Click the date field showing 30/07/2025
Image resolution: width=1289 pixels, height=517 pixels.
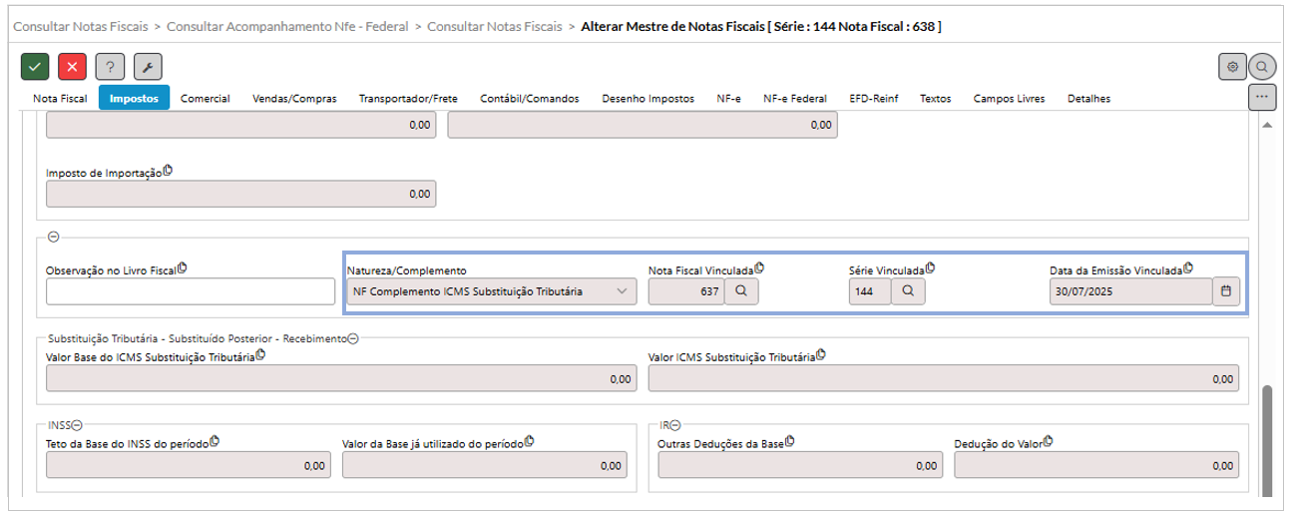pos(1130,291)
